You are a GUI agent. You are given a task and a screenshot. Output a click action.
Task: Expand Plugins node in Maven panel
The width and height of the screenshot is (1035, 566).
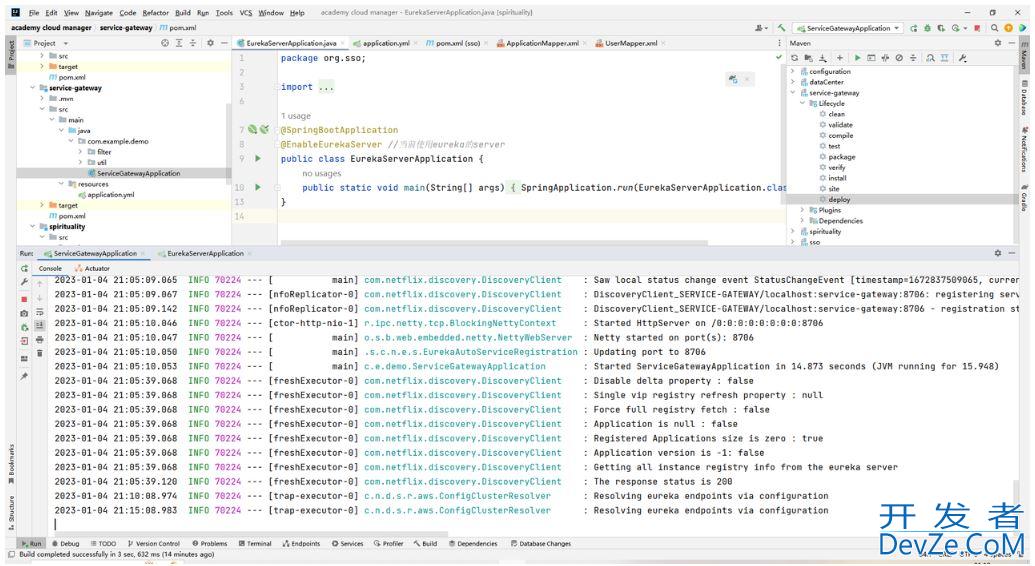[803, 210]
